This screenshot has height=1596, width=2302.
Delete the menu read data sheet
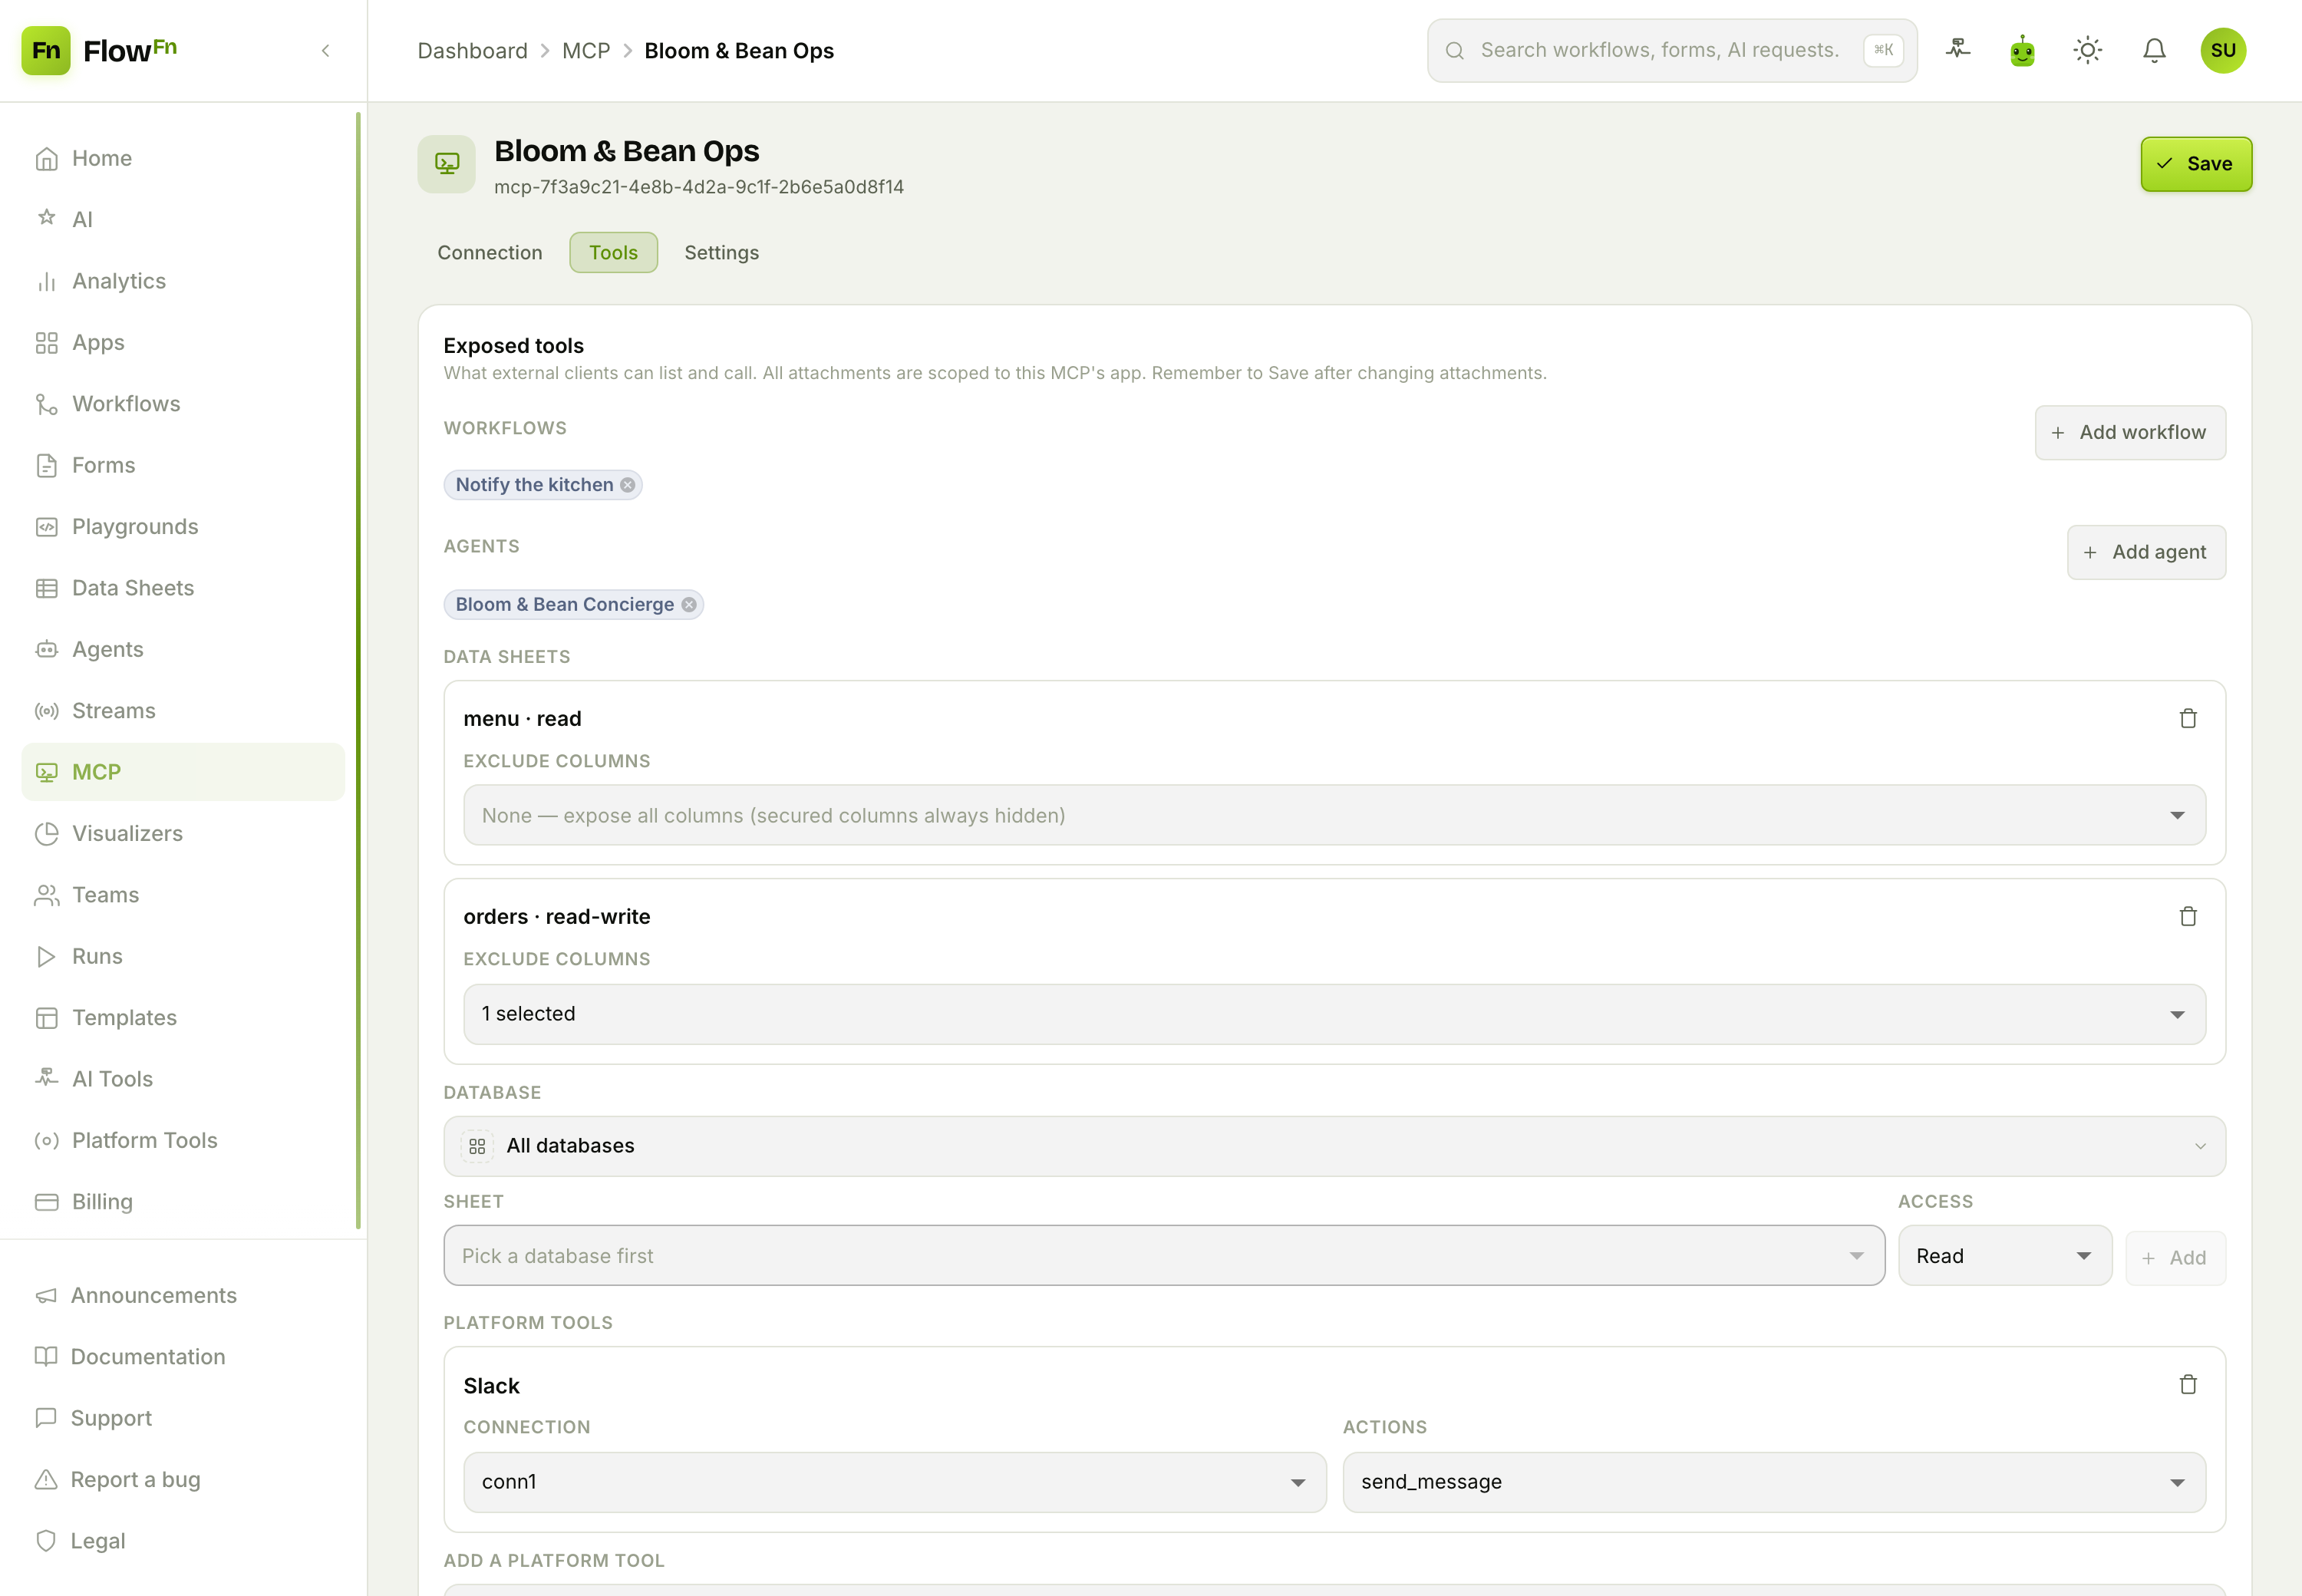click(x=2187, y=718)
